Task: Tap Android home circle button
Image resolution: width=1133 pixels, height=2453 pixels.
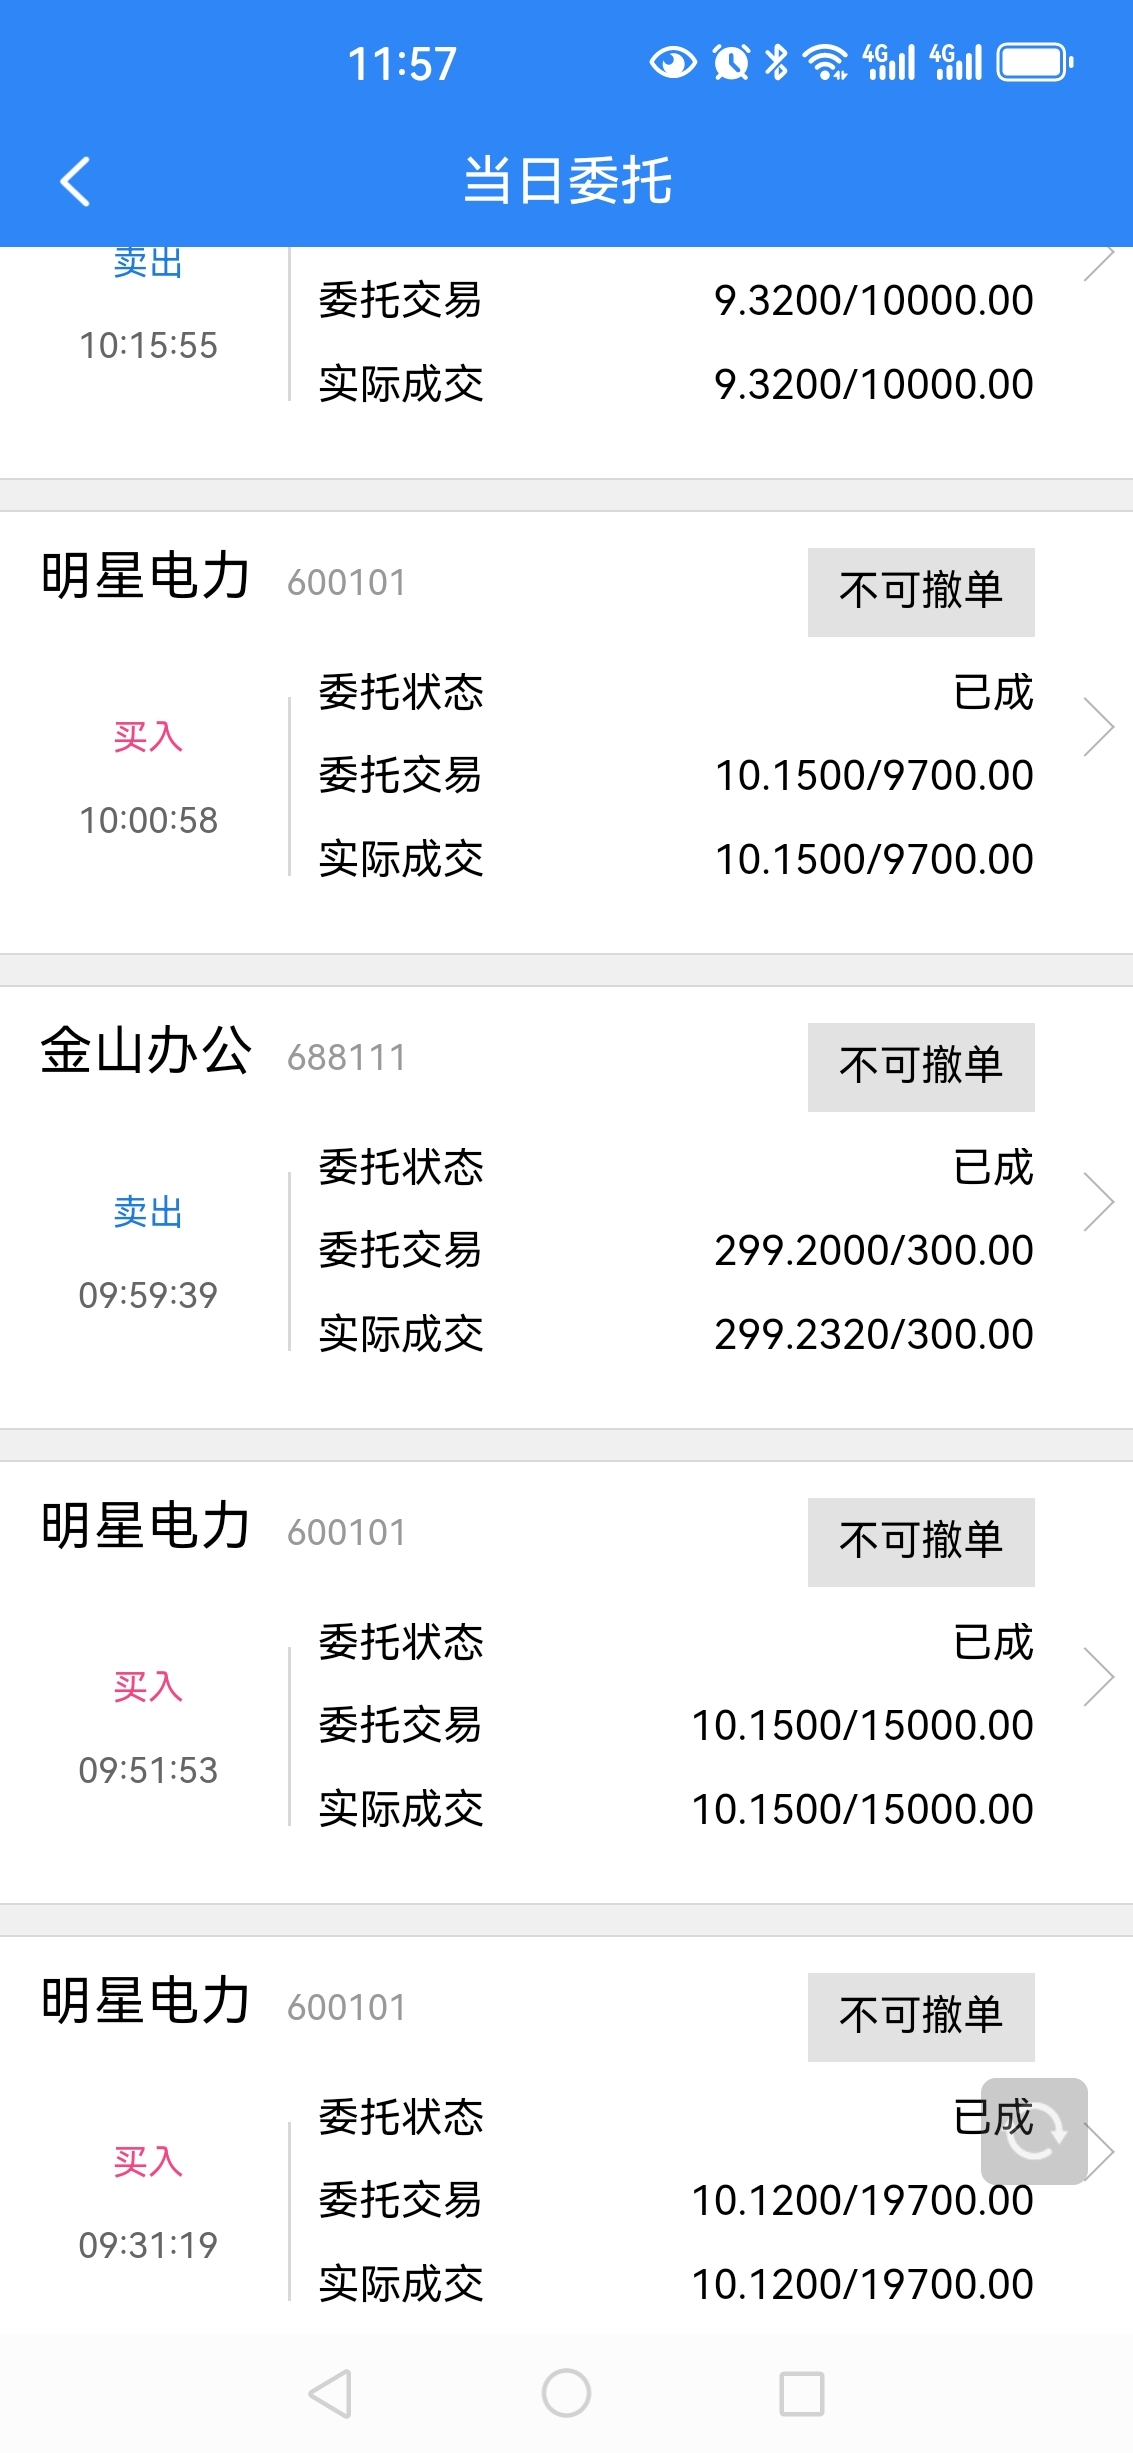Action: coord(566,2394)
